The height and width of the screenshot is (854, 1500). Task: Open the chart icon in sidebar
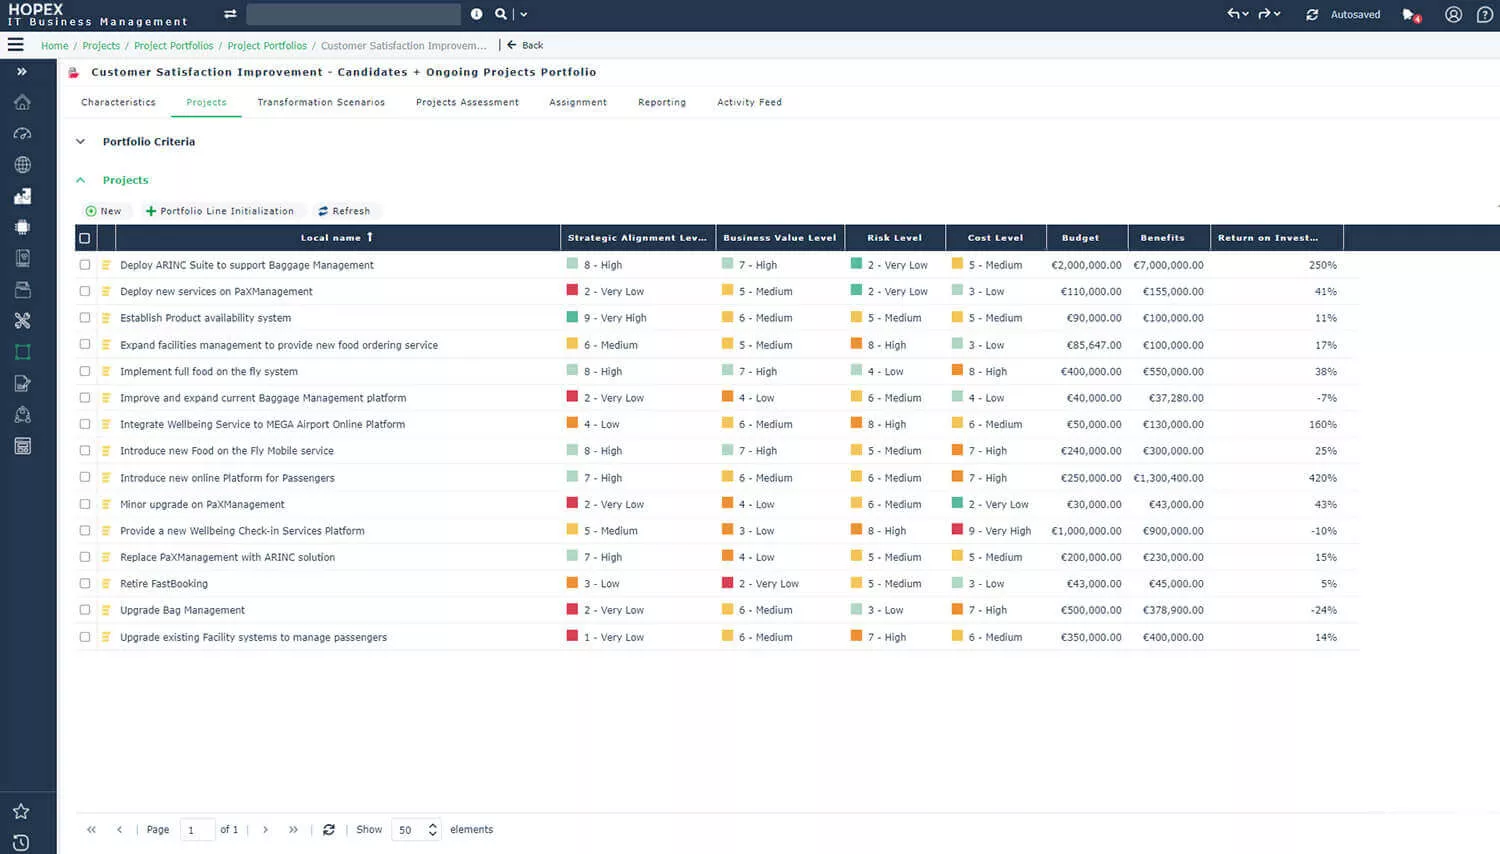22,196
